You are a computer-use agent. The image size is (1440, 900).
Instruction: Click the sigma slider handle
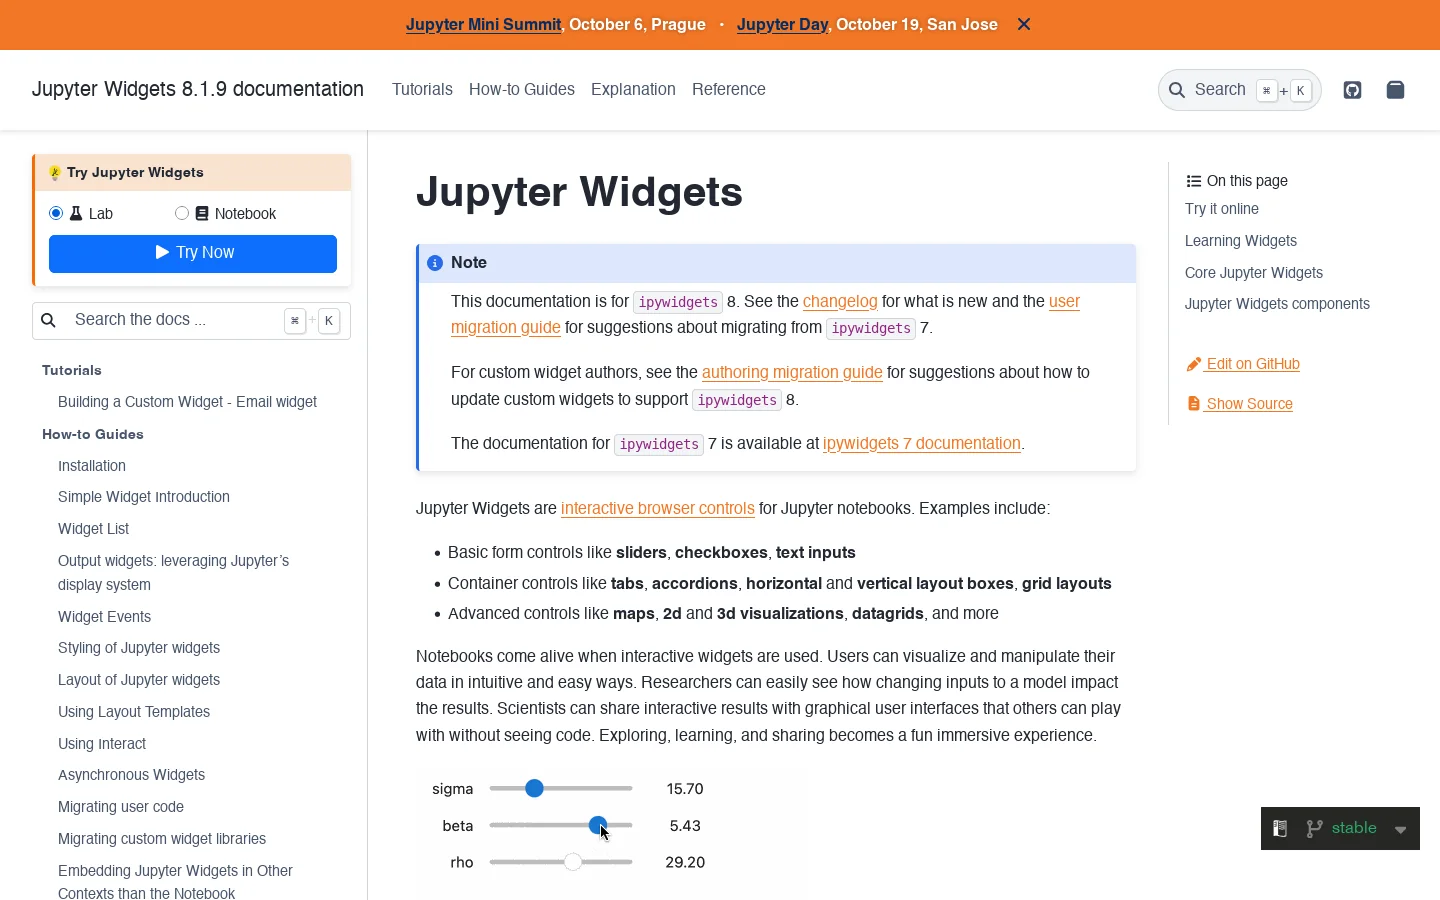coord(534,789)
